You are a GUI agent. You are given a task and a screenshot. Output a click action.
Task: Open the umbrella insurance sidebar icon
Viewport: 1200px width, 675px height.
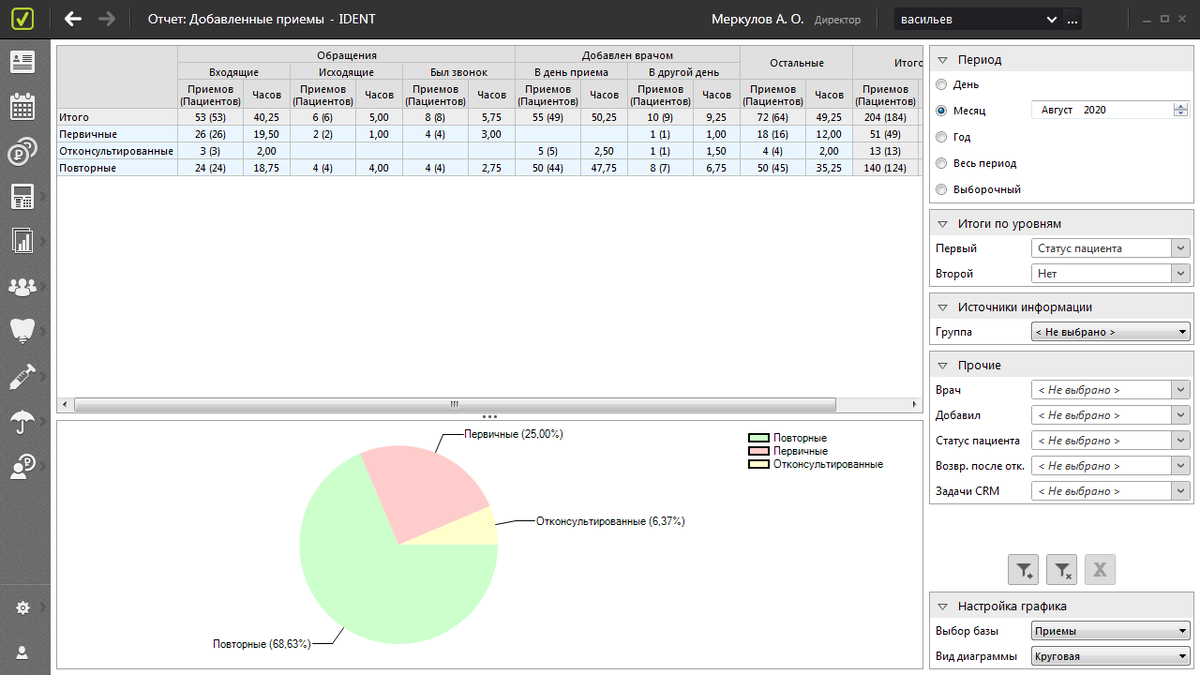click(x=22, y=421)
